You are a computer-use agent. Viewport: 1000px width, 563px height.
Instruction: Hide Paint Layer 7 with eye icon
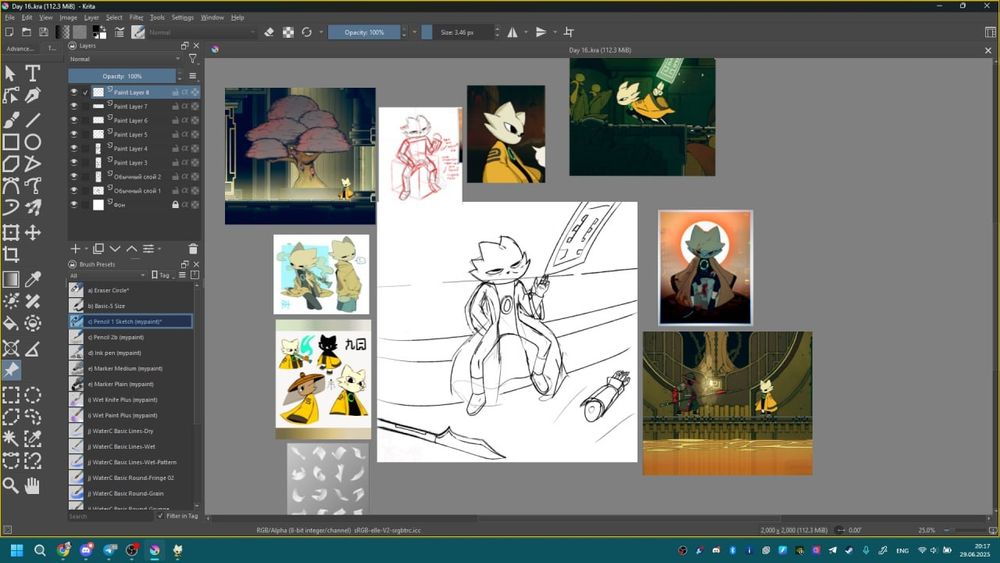tap(74, 106)
